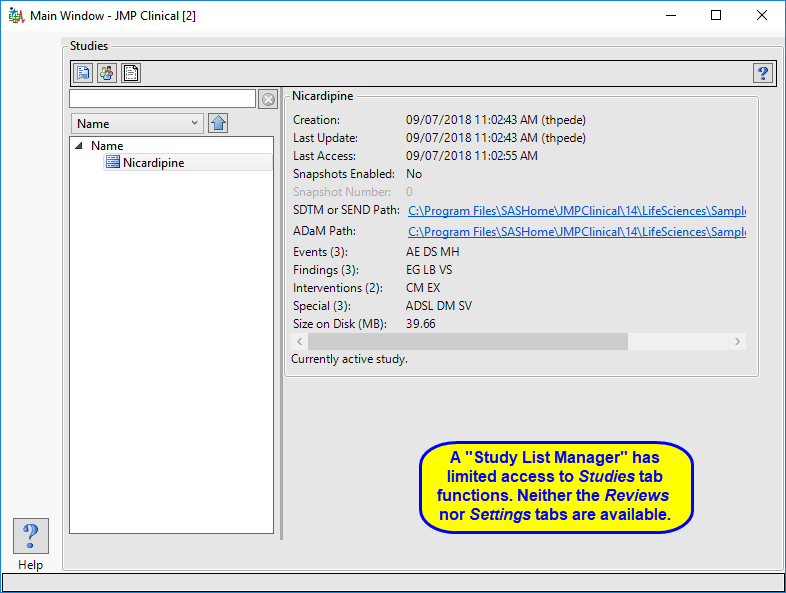Click the large Help question mark button

click(31, 536)
